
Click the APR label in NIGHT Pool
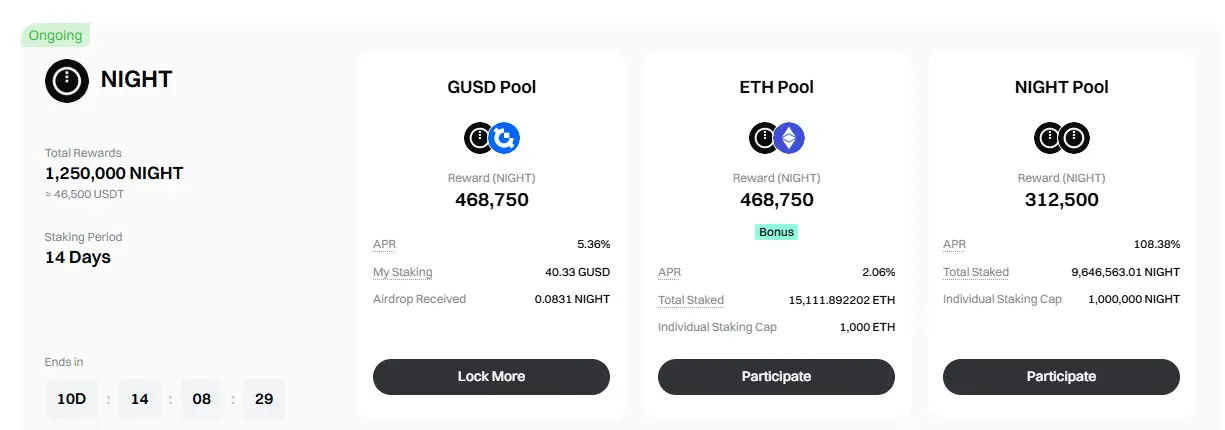tap(954, 244)
